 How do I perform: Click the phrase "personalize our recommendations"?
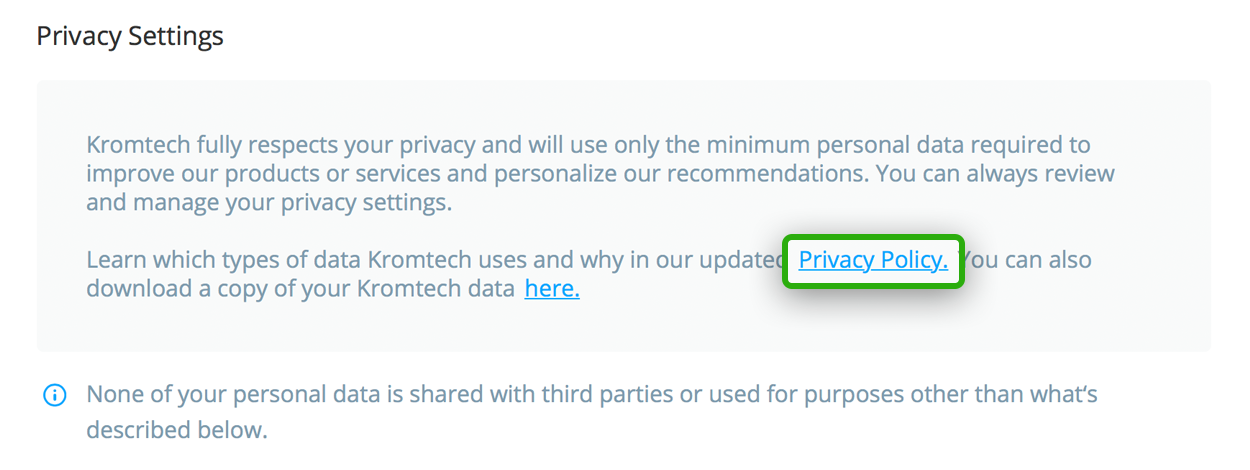(x=681, y=174)
